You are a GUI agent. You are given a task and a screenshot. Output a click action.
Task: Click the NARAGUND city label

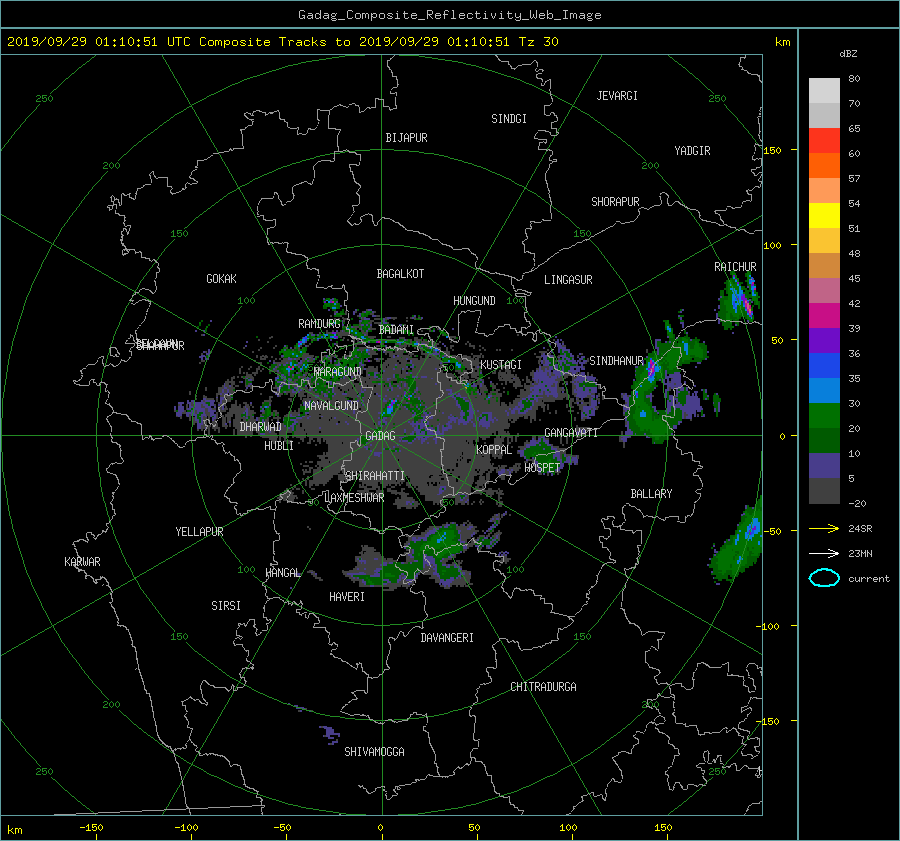click(x=338, y=372)
